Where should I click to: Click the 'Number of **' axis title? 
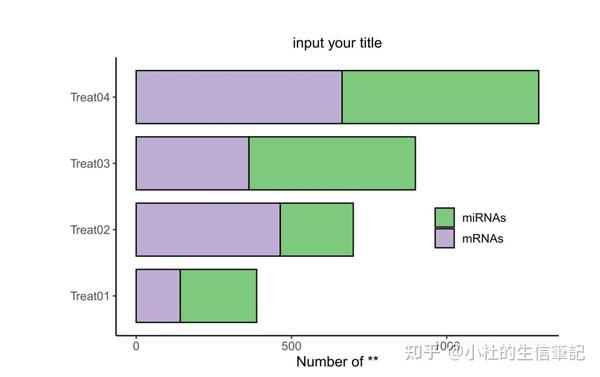337,361
